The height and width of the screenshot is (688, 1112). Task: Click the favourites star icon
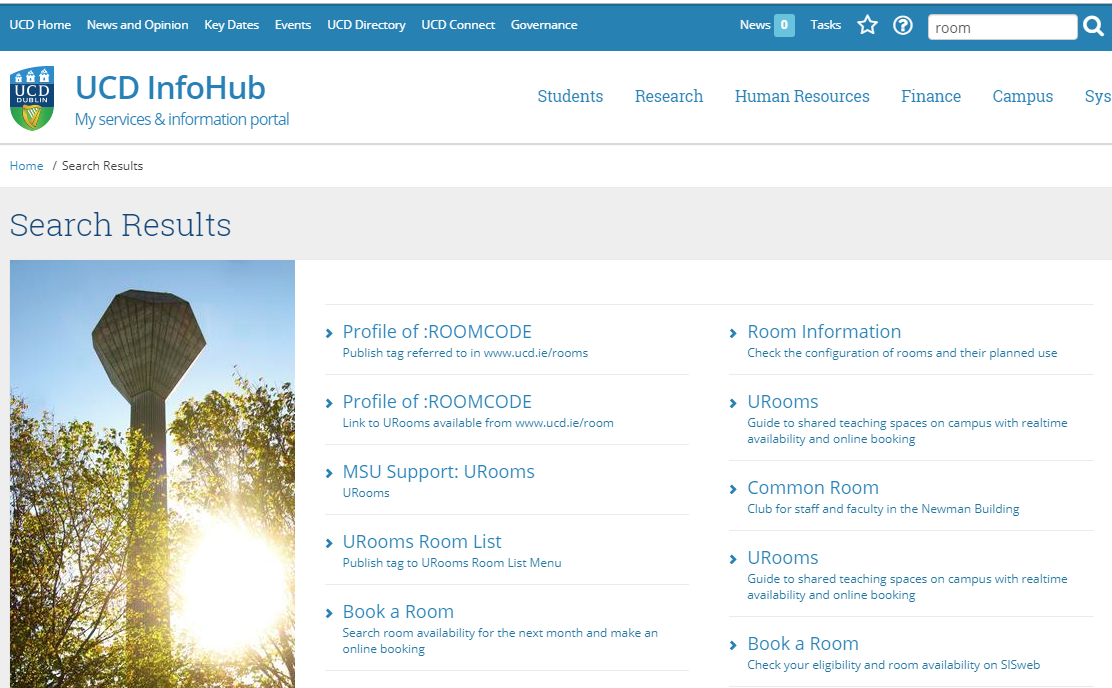(867, 26)
